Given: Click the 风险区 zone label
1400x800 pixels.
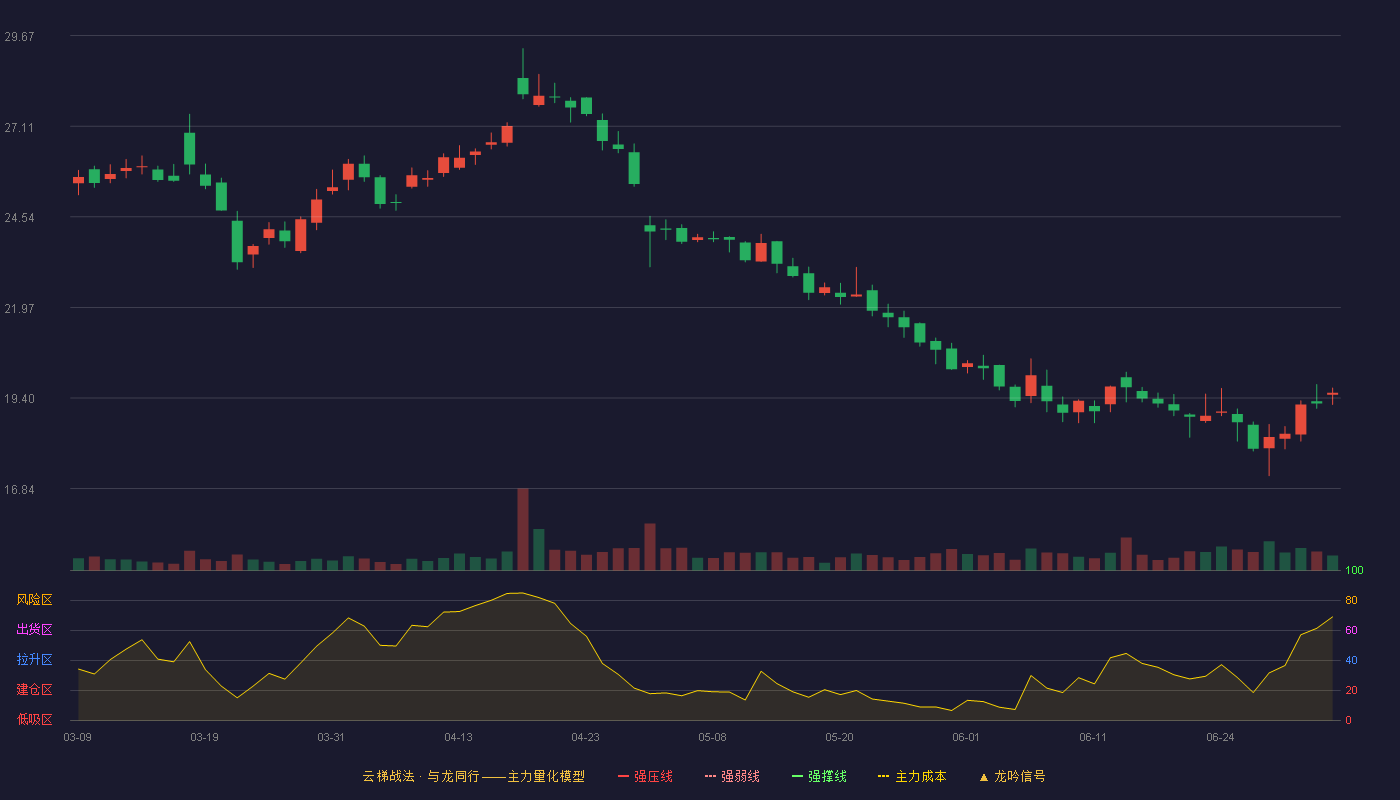Looking at the screenshot, I should pos(34,600).
